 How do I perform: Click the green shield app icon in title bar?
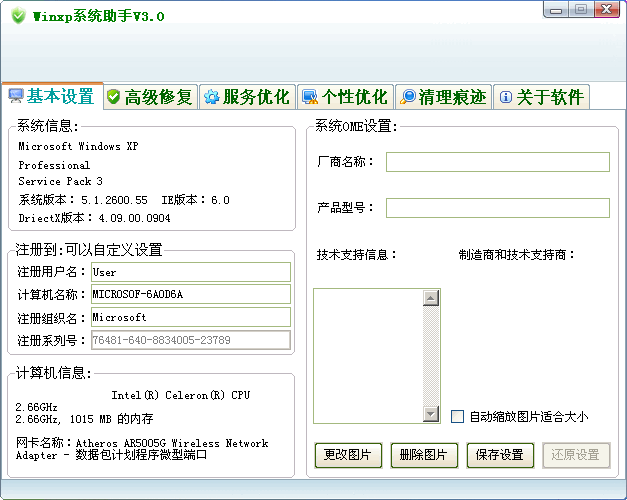18,16
